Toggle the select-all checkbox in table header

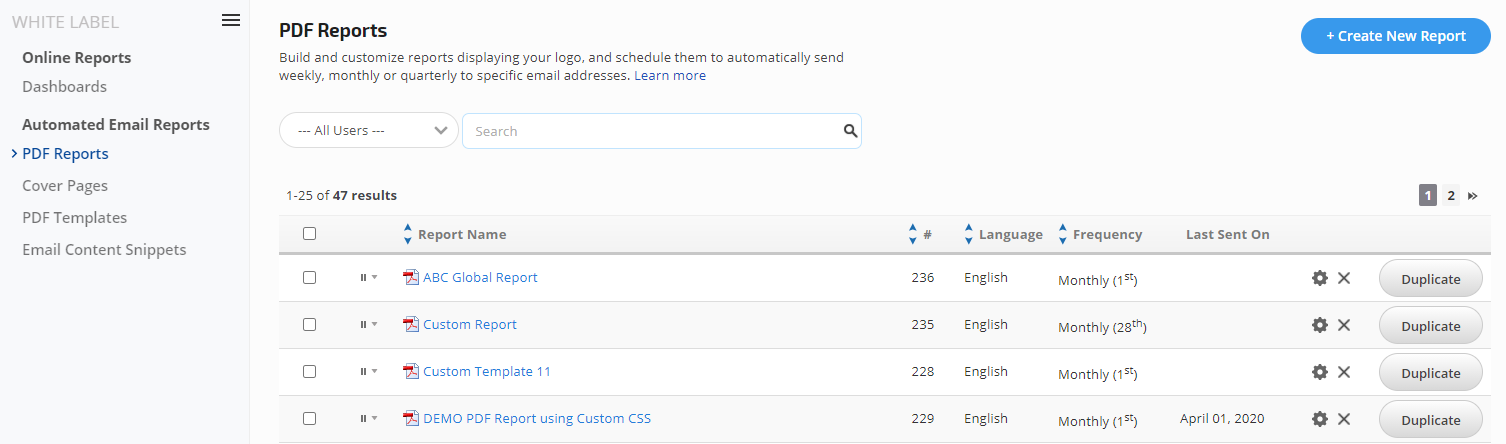pyautogui.click(x=309, y=234)
